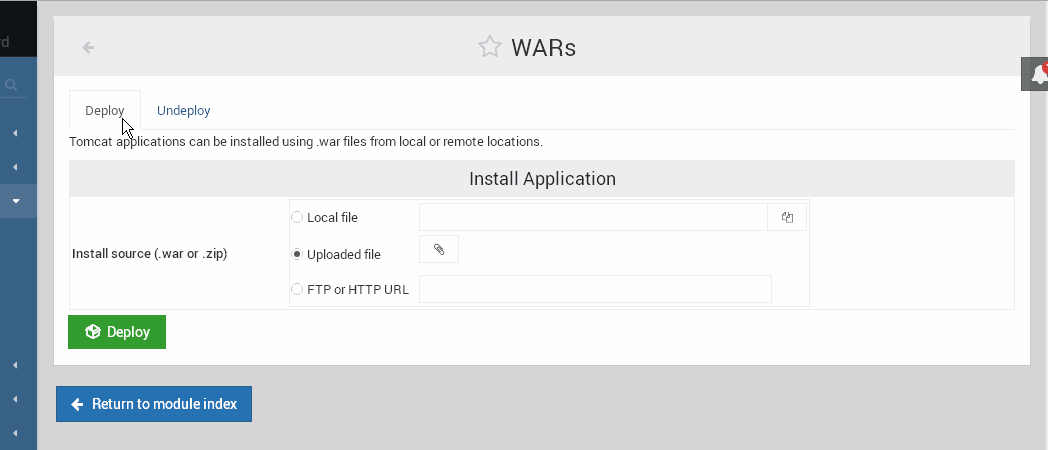This screenshot has height=450, width=1048.
Task: Click into the Local file path field
Action: pyautogui.click(x=594, y=217)
